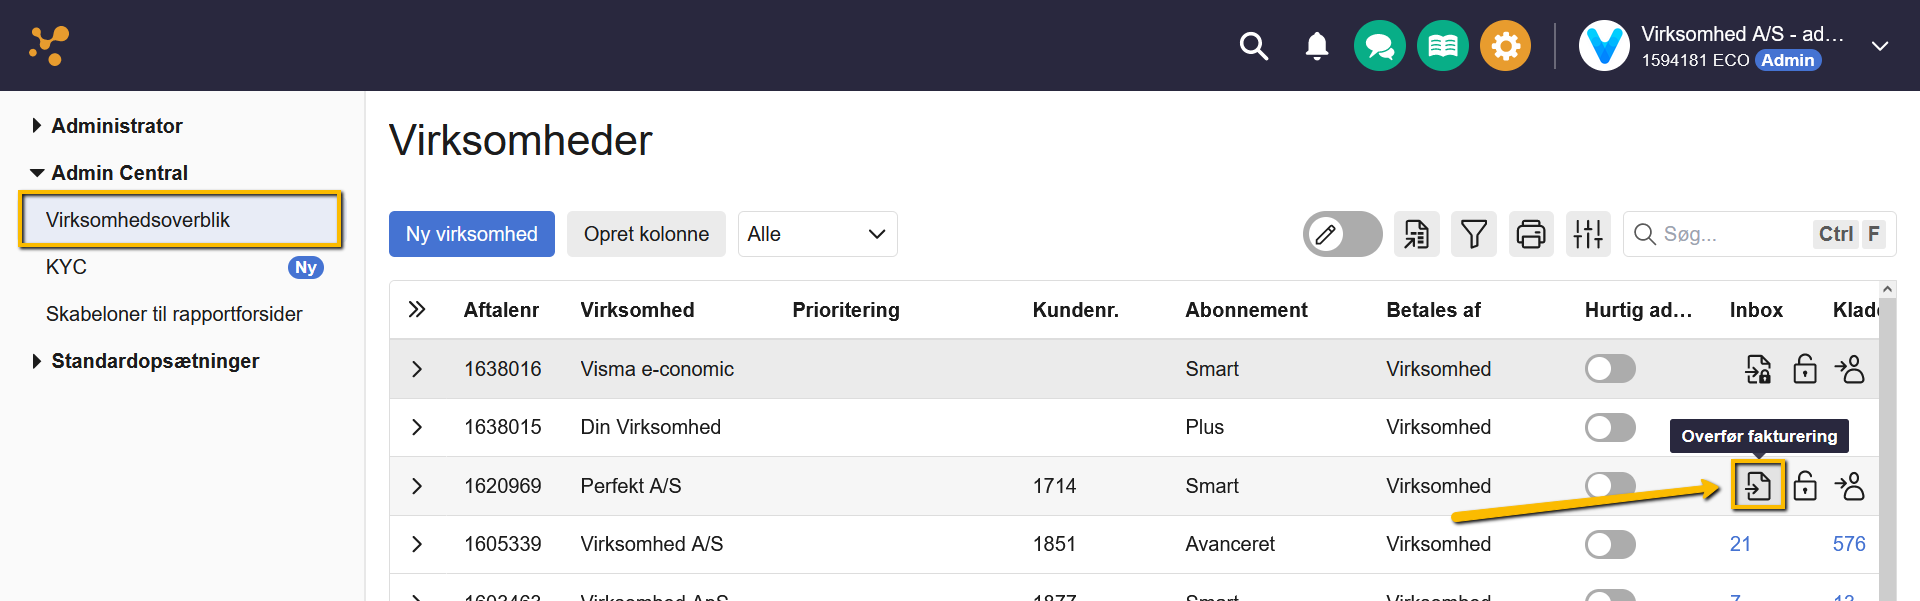Toggle the edit mode pencil switch
Viewport: 1920px width, 601px height.
tap(1342, 235)
